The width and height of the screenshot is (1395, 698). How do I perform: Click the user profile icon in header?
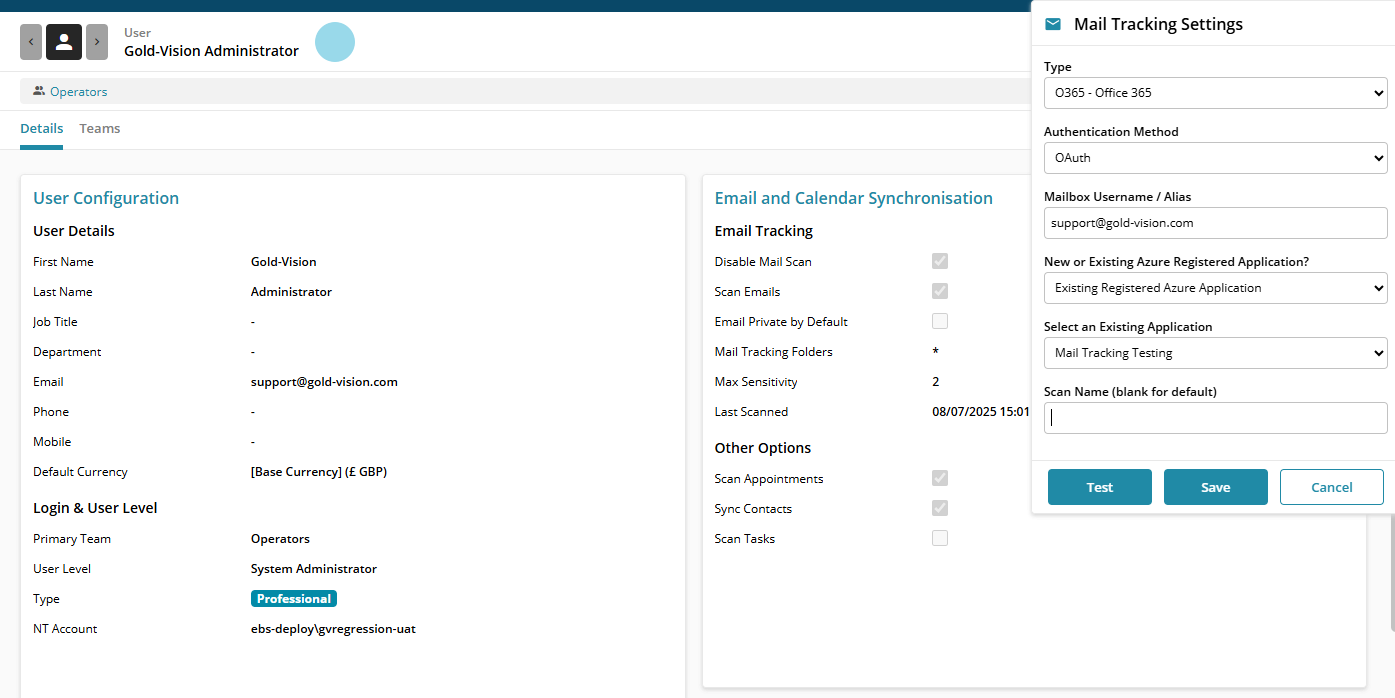pyautogui.click(x=64, y=42)
